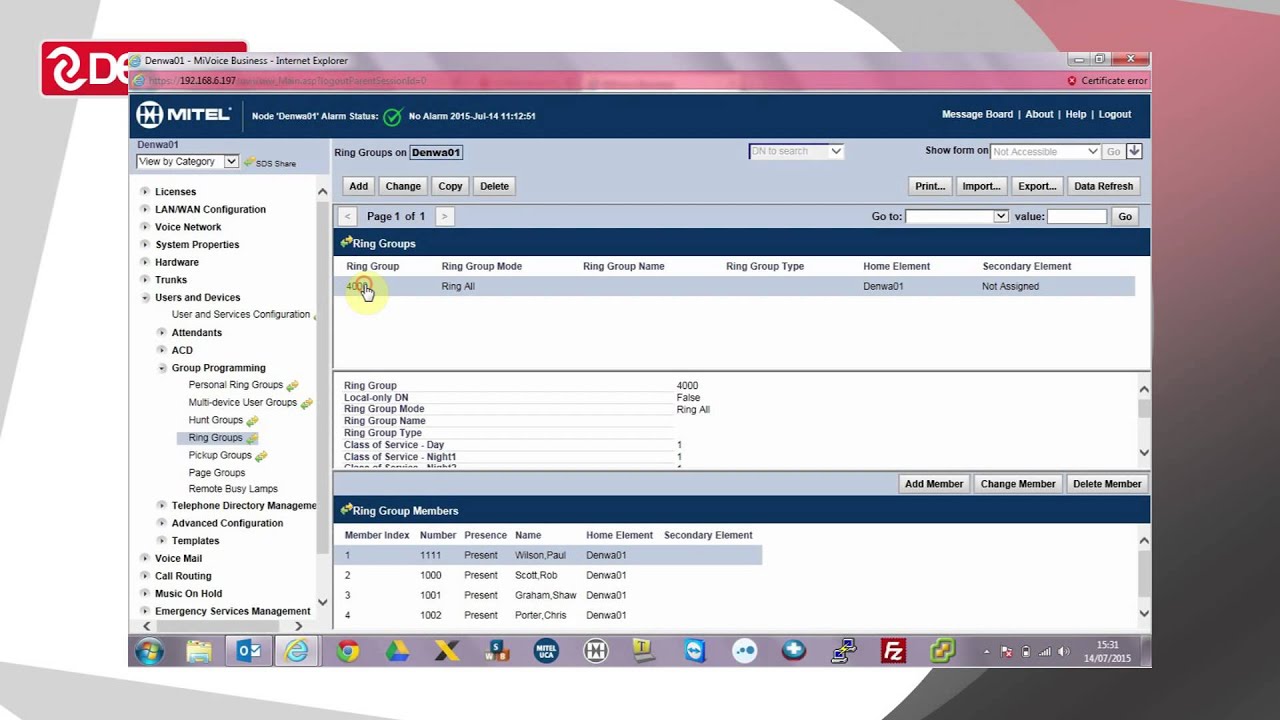Show hidden system tray icons

point(987,652)
